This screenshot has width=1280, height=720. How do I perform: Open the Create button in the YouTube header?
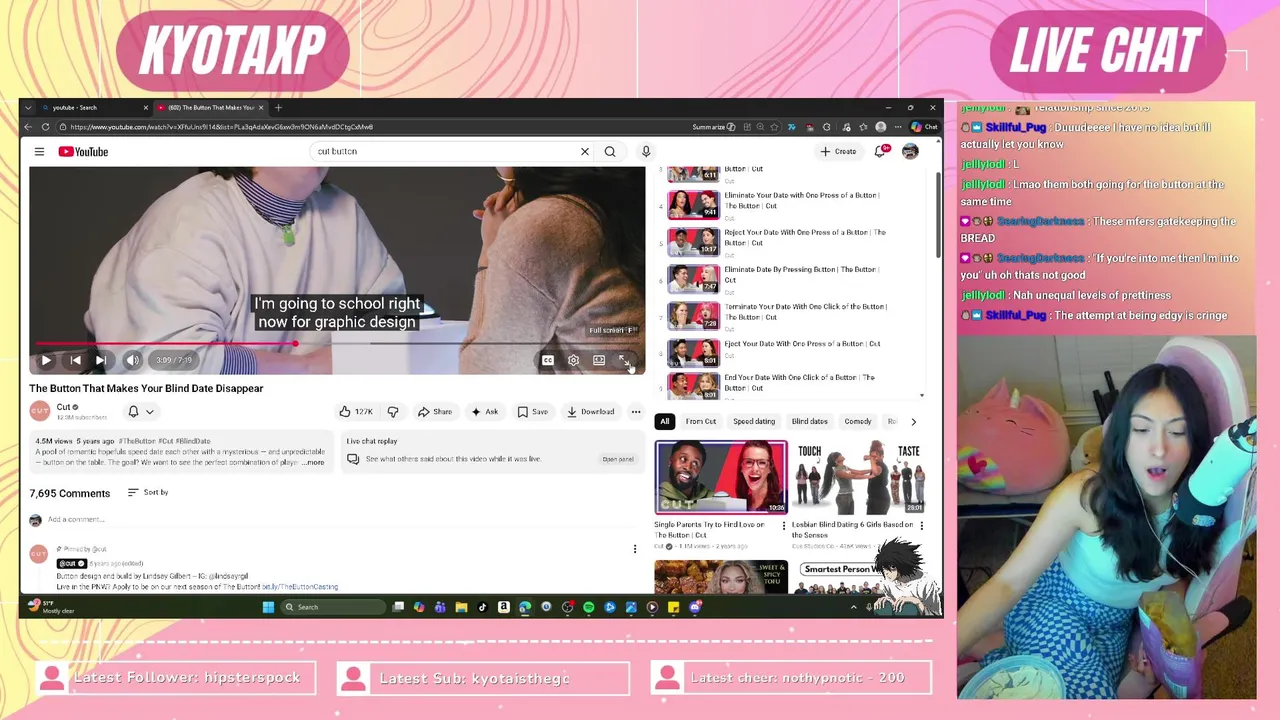tap(838, 151)
